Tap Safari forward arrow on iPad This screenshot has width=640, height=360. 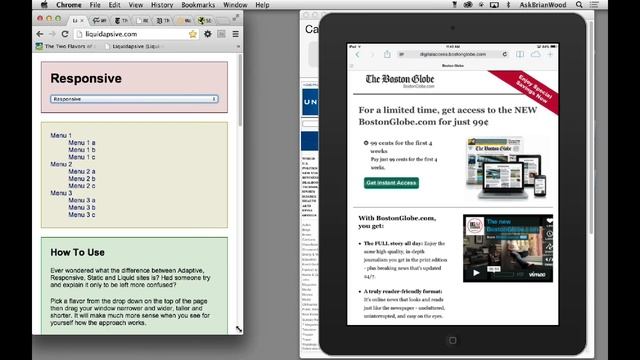[372, 54]
